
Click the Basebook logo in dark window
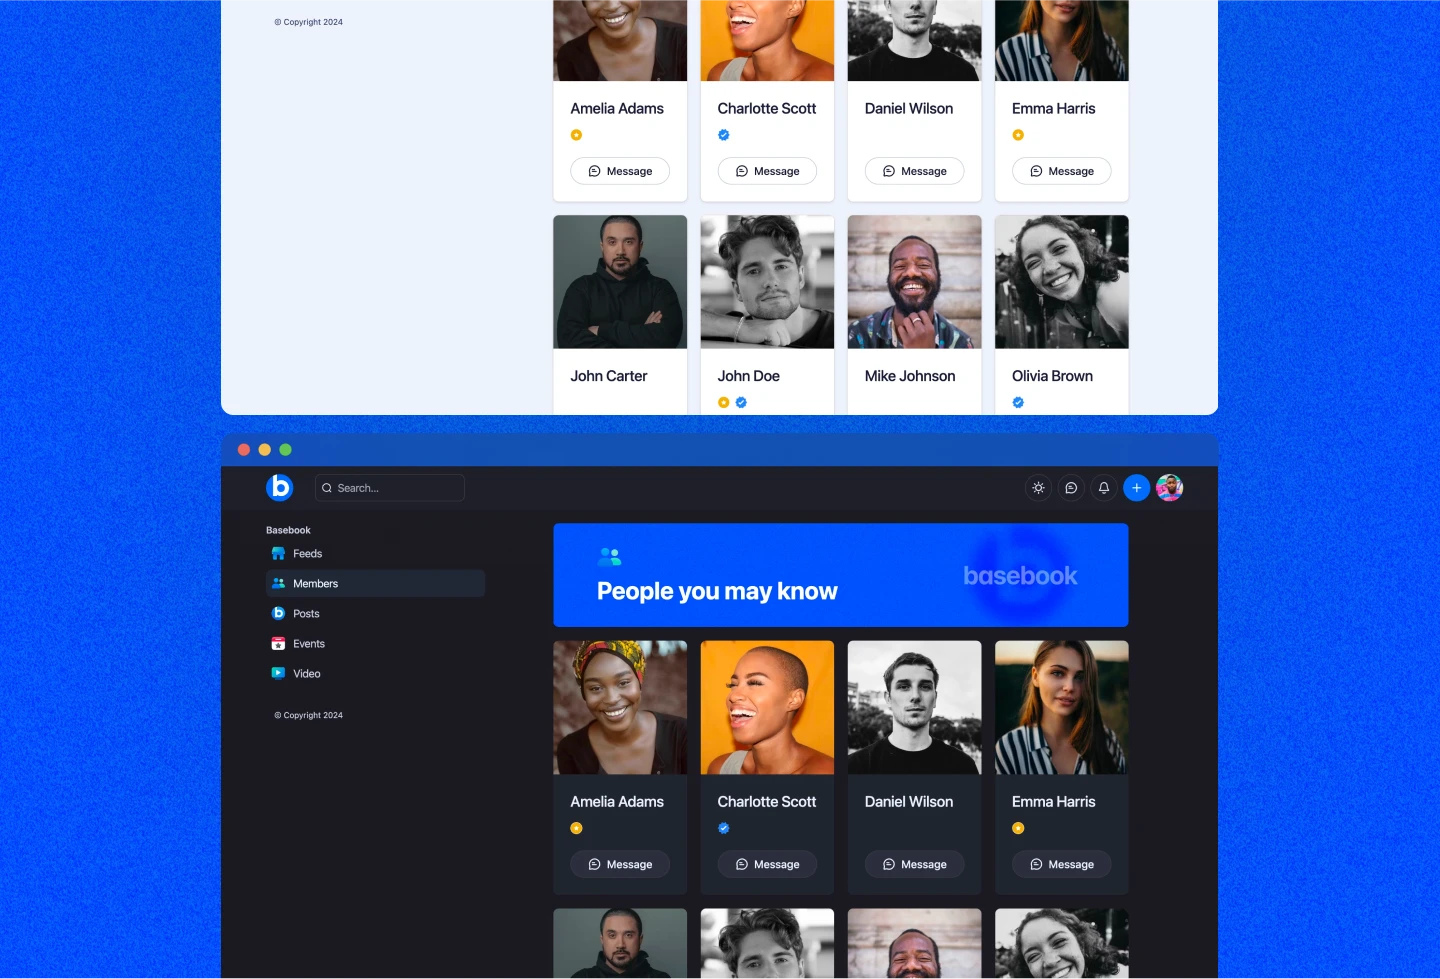(280, 487)
